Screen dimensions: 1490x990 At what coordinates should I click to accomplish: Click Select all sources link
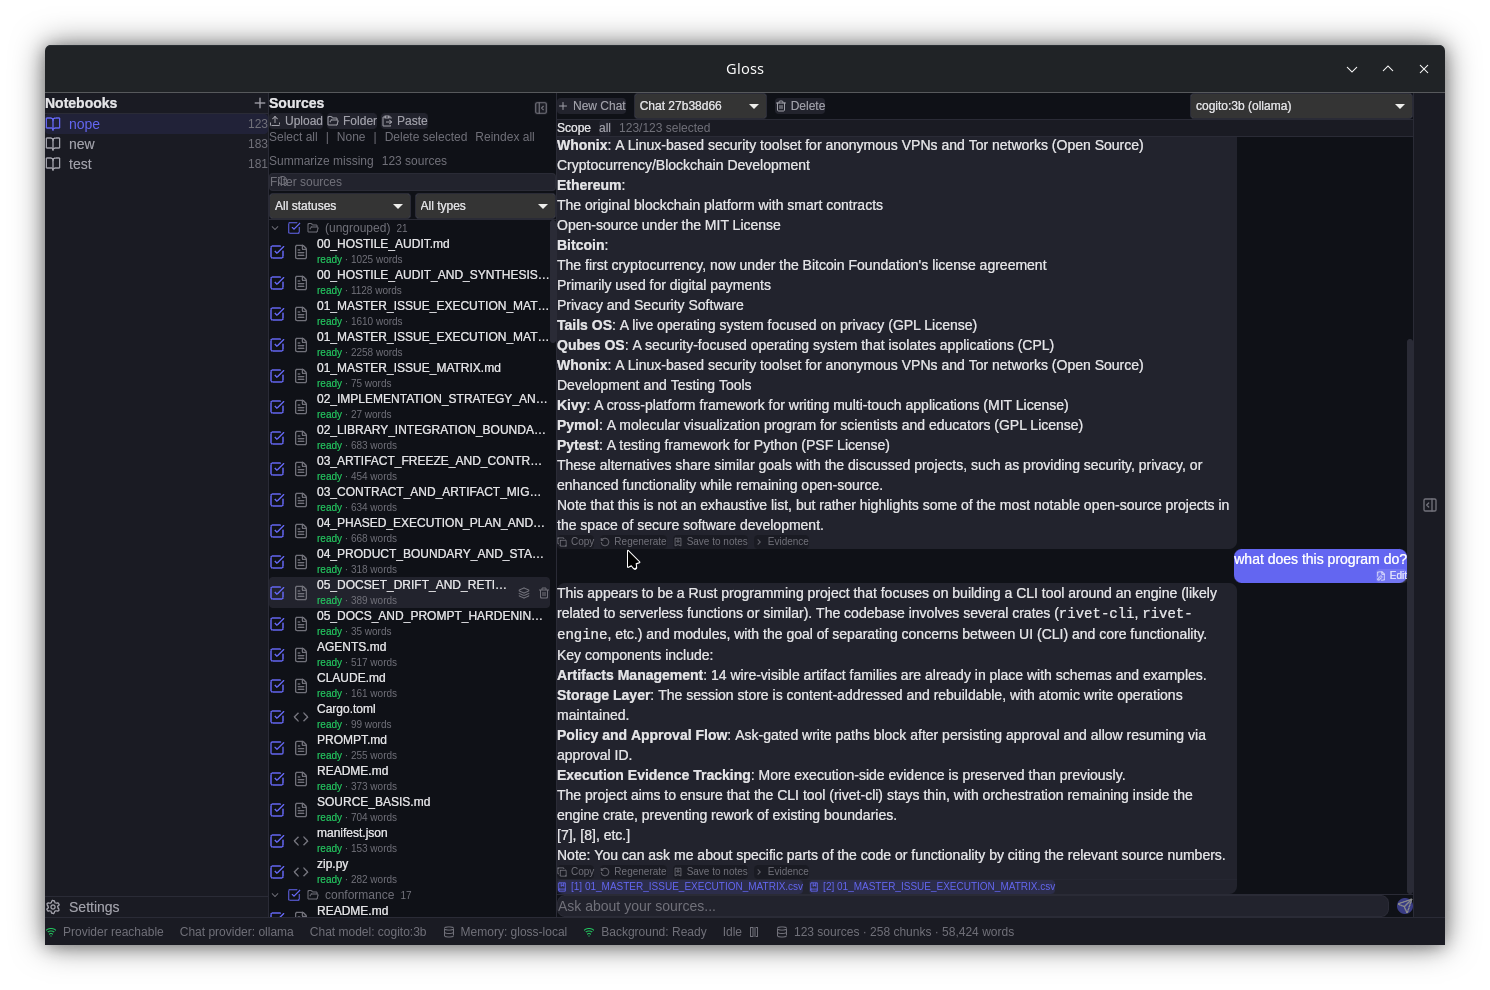point(293,137)
